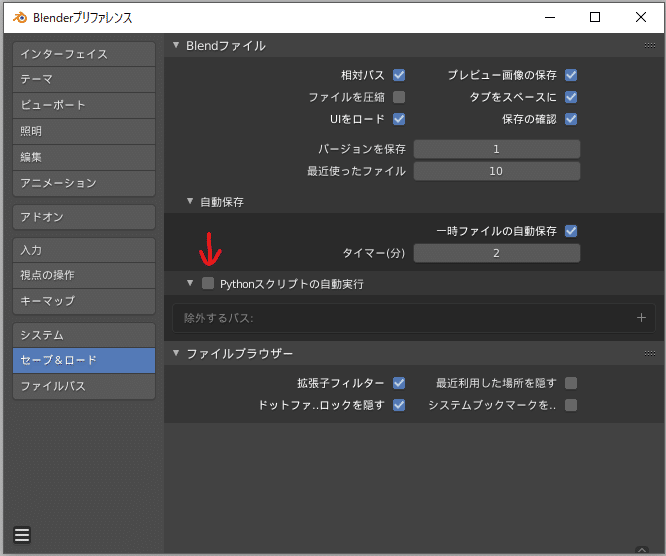Open the 照明 preferences tab
Viewport: 666px width, 556px height.
click(x=84, y=132)
